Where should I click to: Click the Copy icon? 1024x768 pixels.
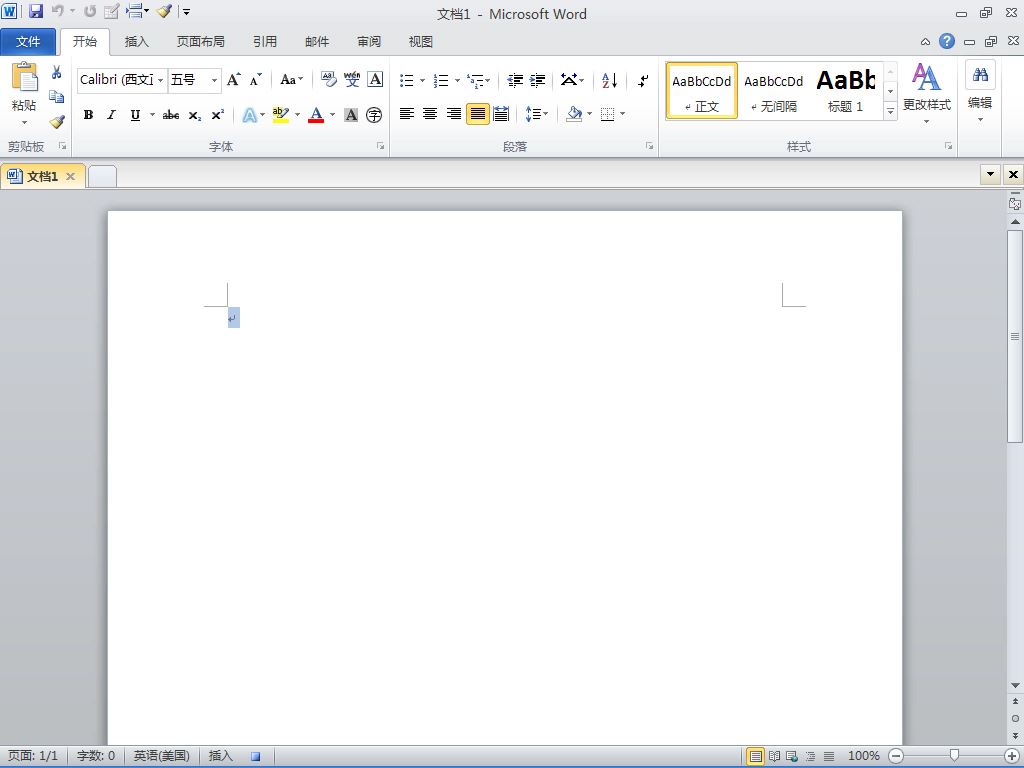click(x=57, y=97)
